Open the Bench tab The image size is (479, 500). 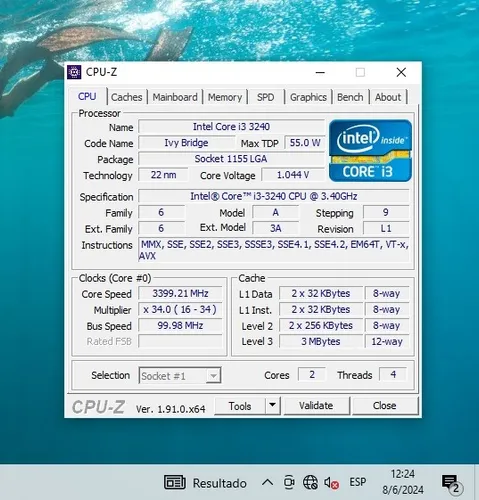[x=350, y=97]
